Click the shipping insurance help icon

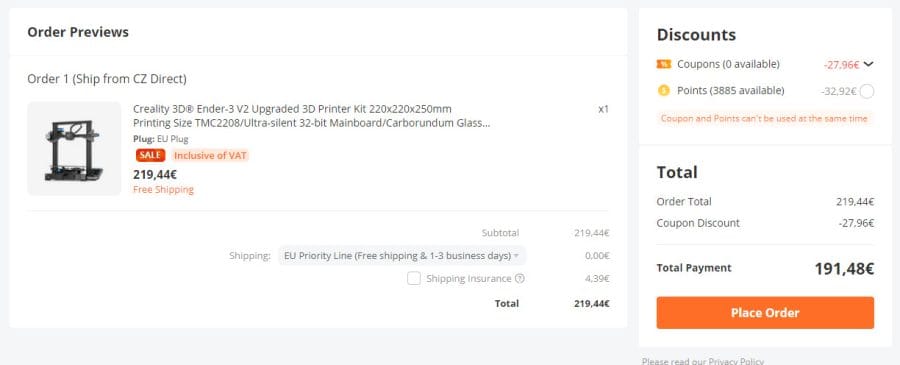point(519,279)
